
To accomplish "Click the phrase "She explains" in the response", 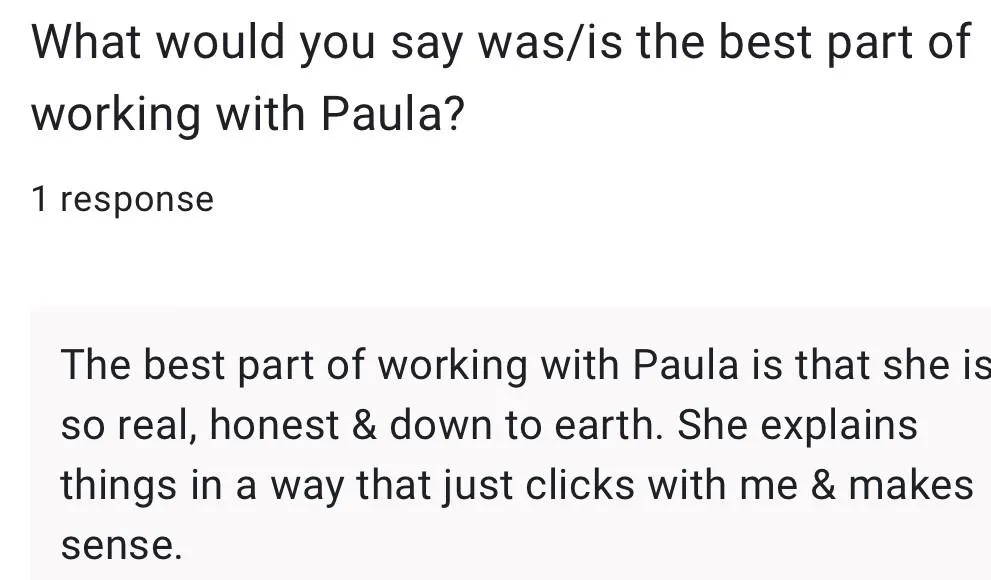I will coord(797,425).
